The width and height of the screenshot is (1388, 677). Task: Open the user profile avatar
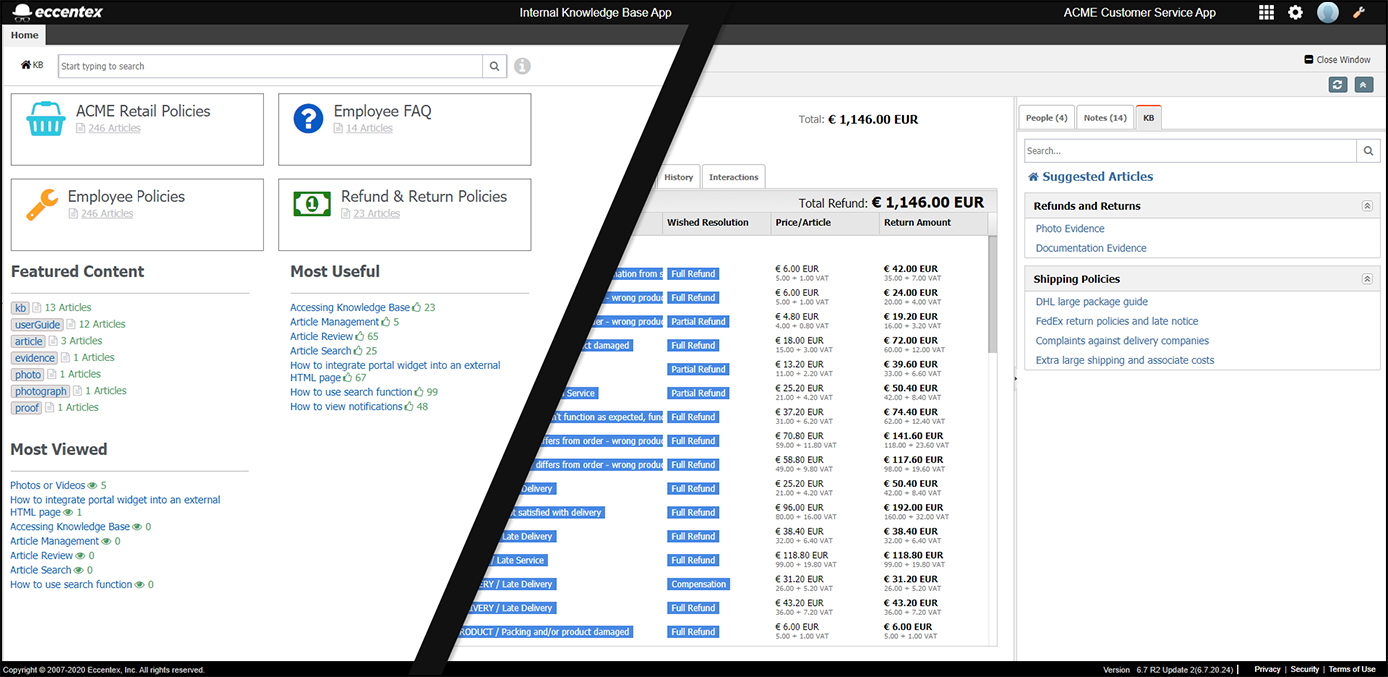(x=1327, y=12)
